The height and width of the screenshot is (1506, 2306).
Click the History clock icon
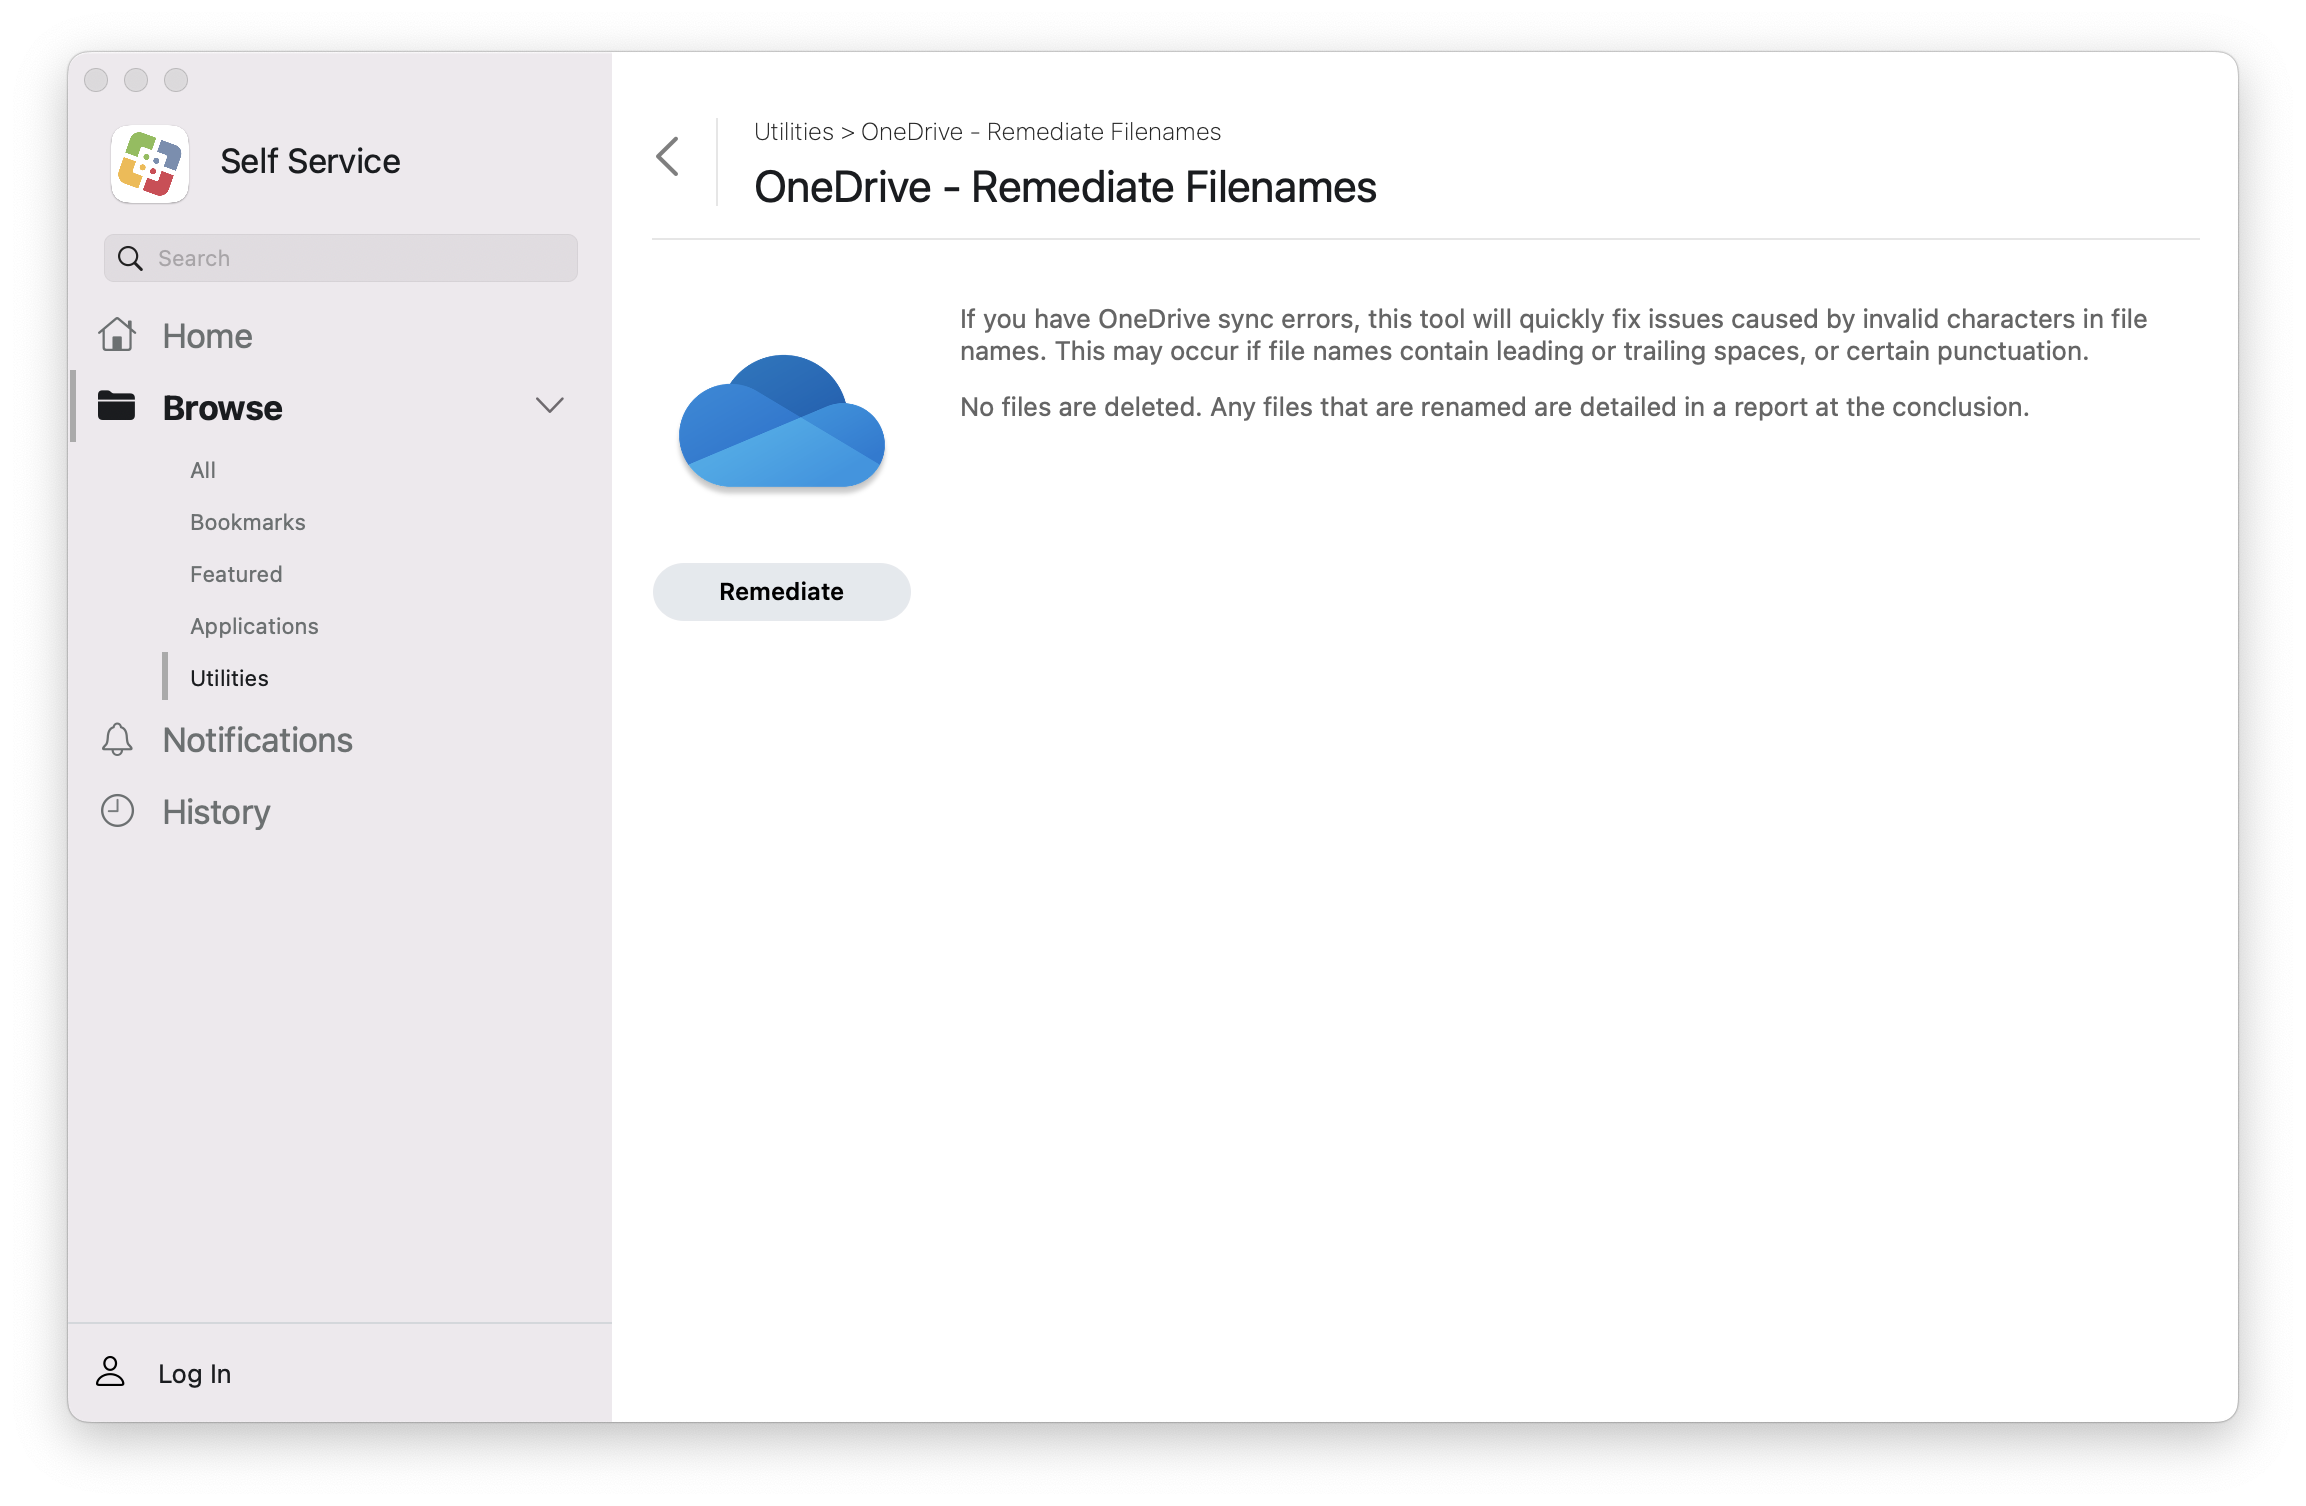[117, 811]
